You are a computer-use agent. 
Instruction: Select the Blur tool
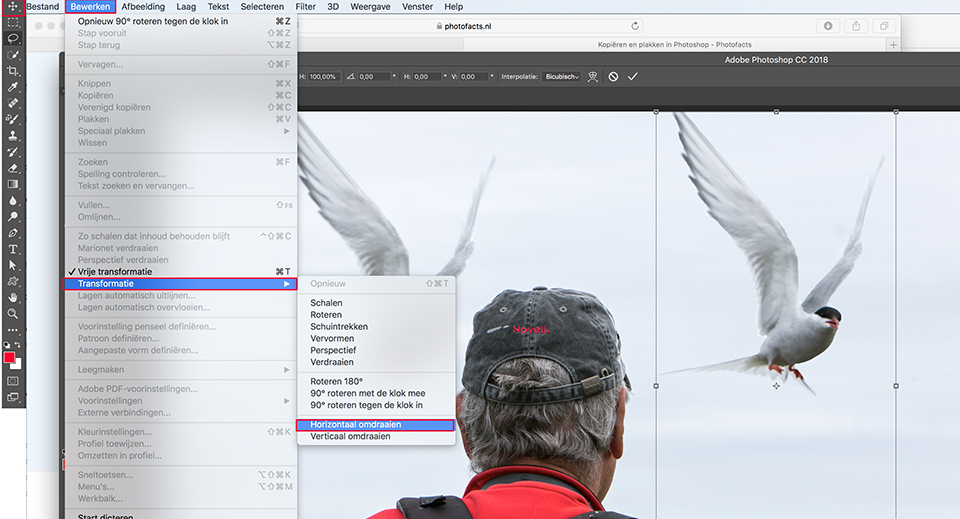pyautogui.click(x=13, y=200)
